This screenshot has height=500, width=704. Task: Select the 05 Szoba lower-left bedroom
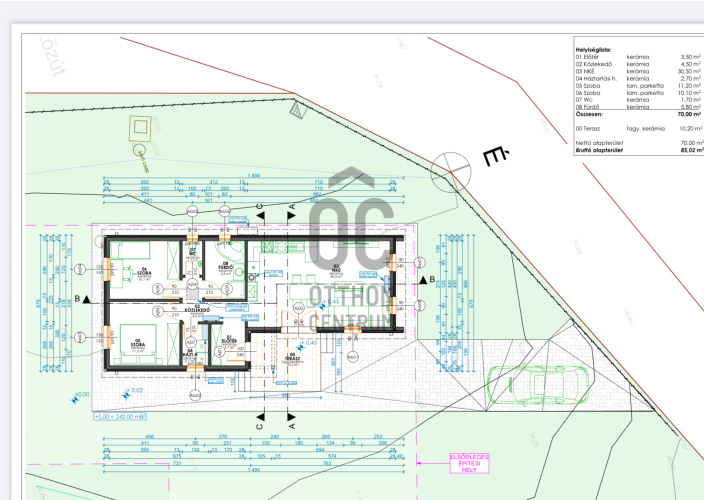pyautogui.click(x=145, y=345)
